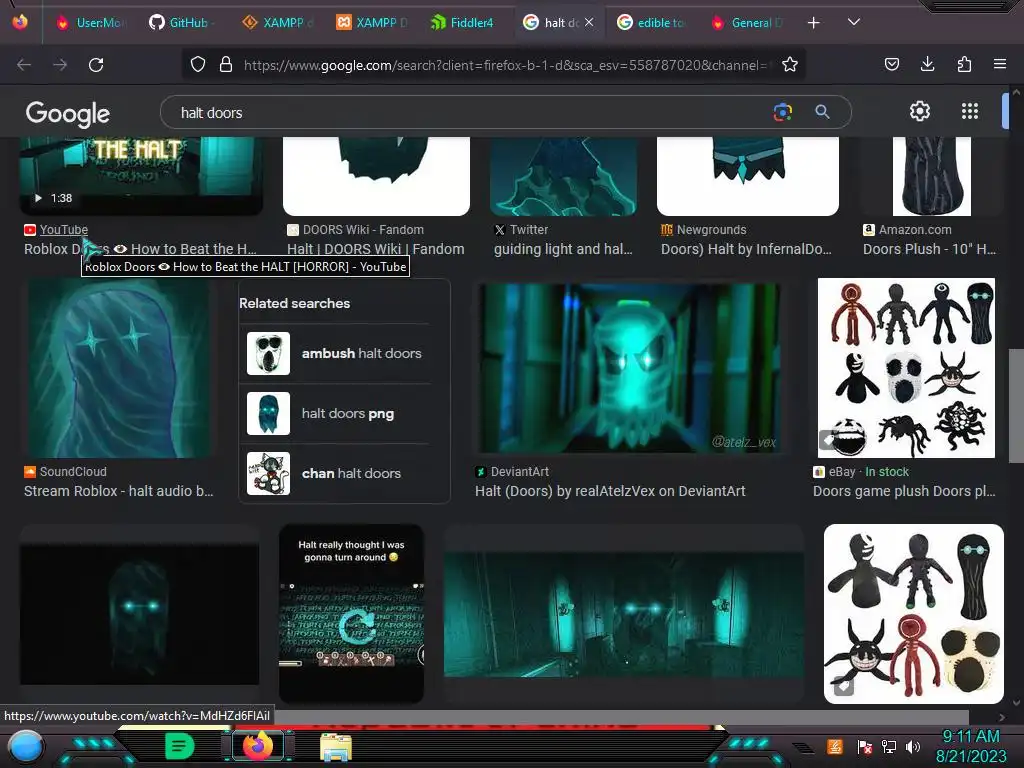Viewport: 1024px width, 768px height.
Task: Reload the current Google page
Action: pos(96,65)
